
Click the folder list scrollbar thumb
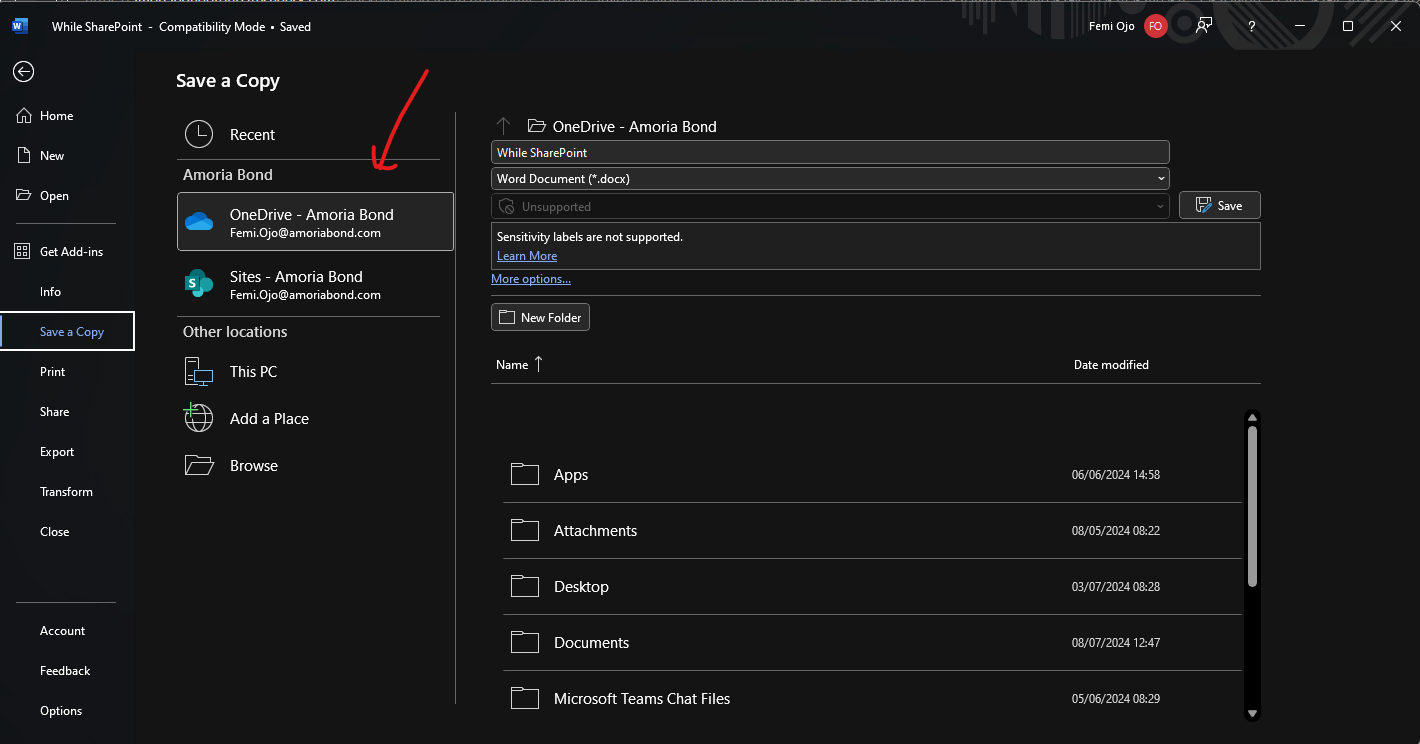click(x=1252, y=506)
